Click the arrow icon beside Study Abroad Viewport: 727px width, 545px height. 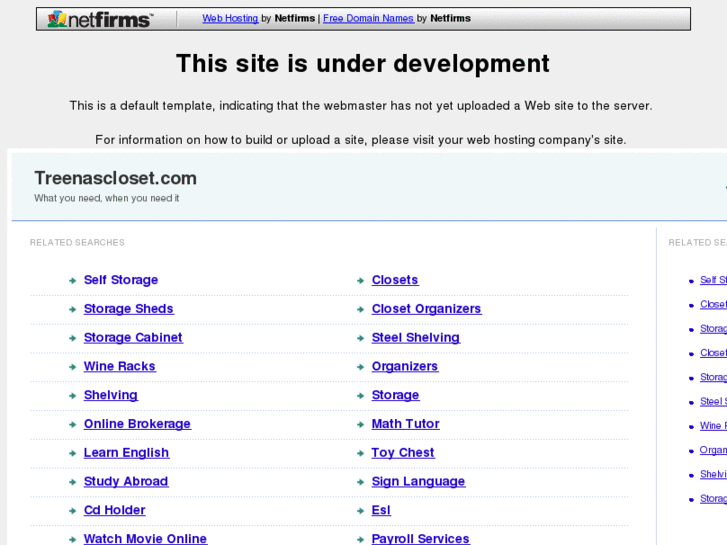click(72, 482)
